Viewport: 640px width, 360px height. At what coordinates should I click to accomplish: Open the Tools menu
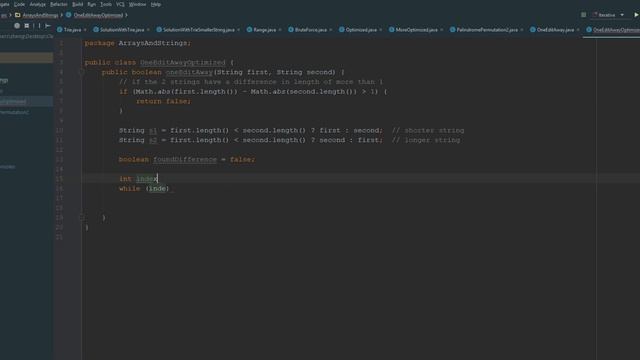coord(106,4)
